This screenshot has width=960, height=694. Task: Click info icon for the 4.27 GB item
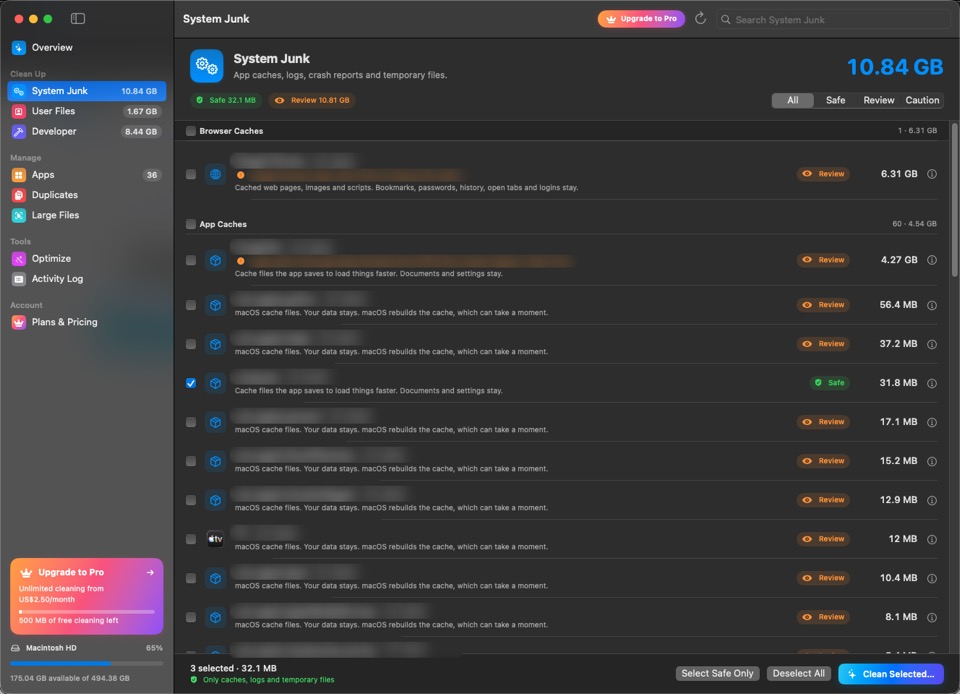point(932,260)
